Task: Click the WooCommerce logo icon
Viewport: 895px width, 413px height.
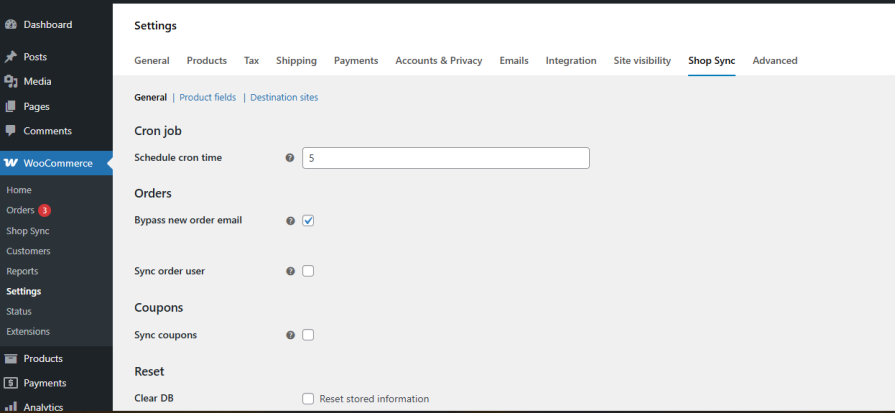Action: 11,163
